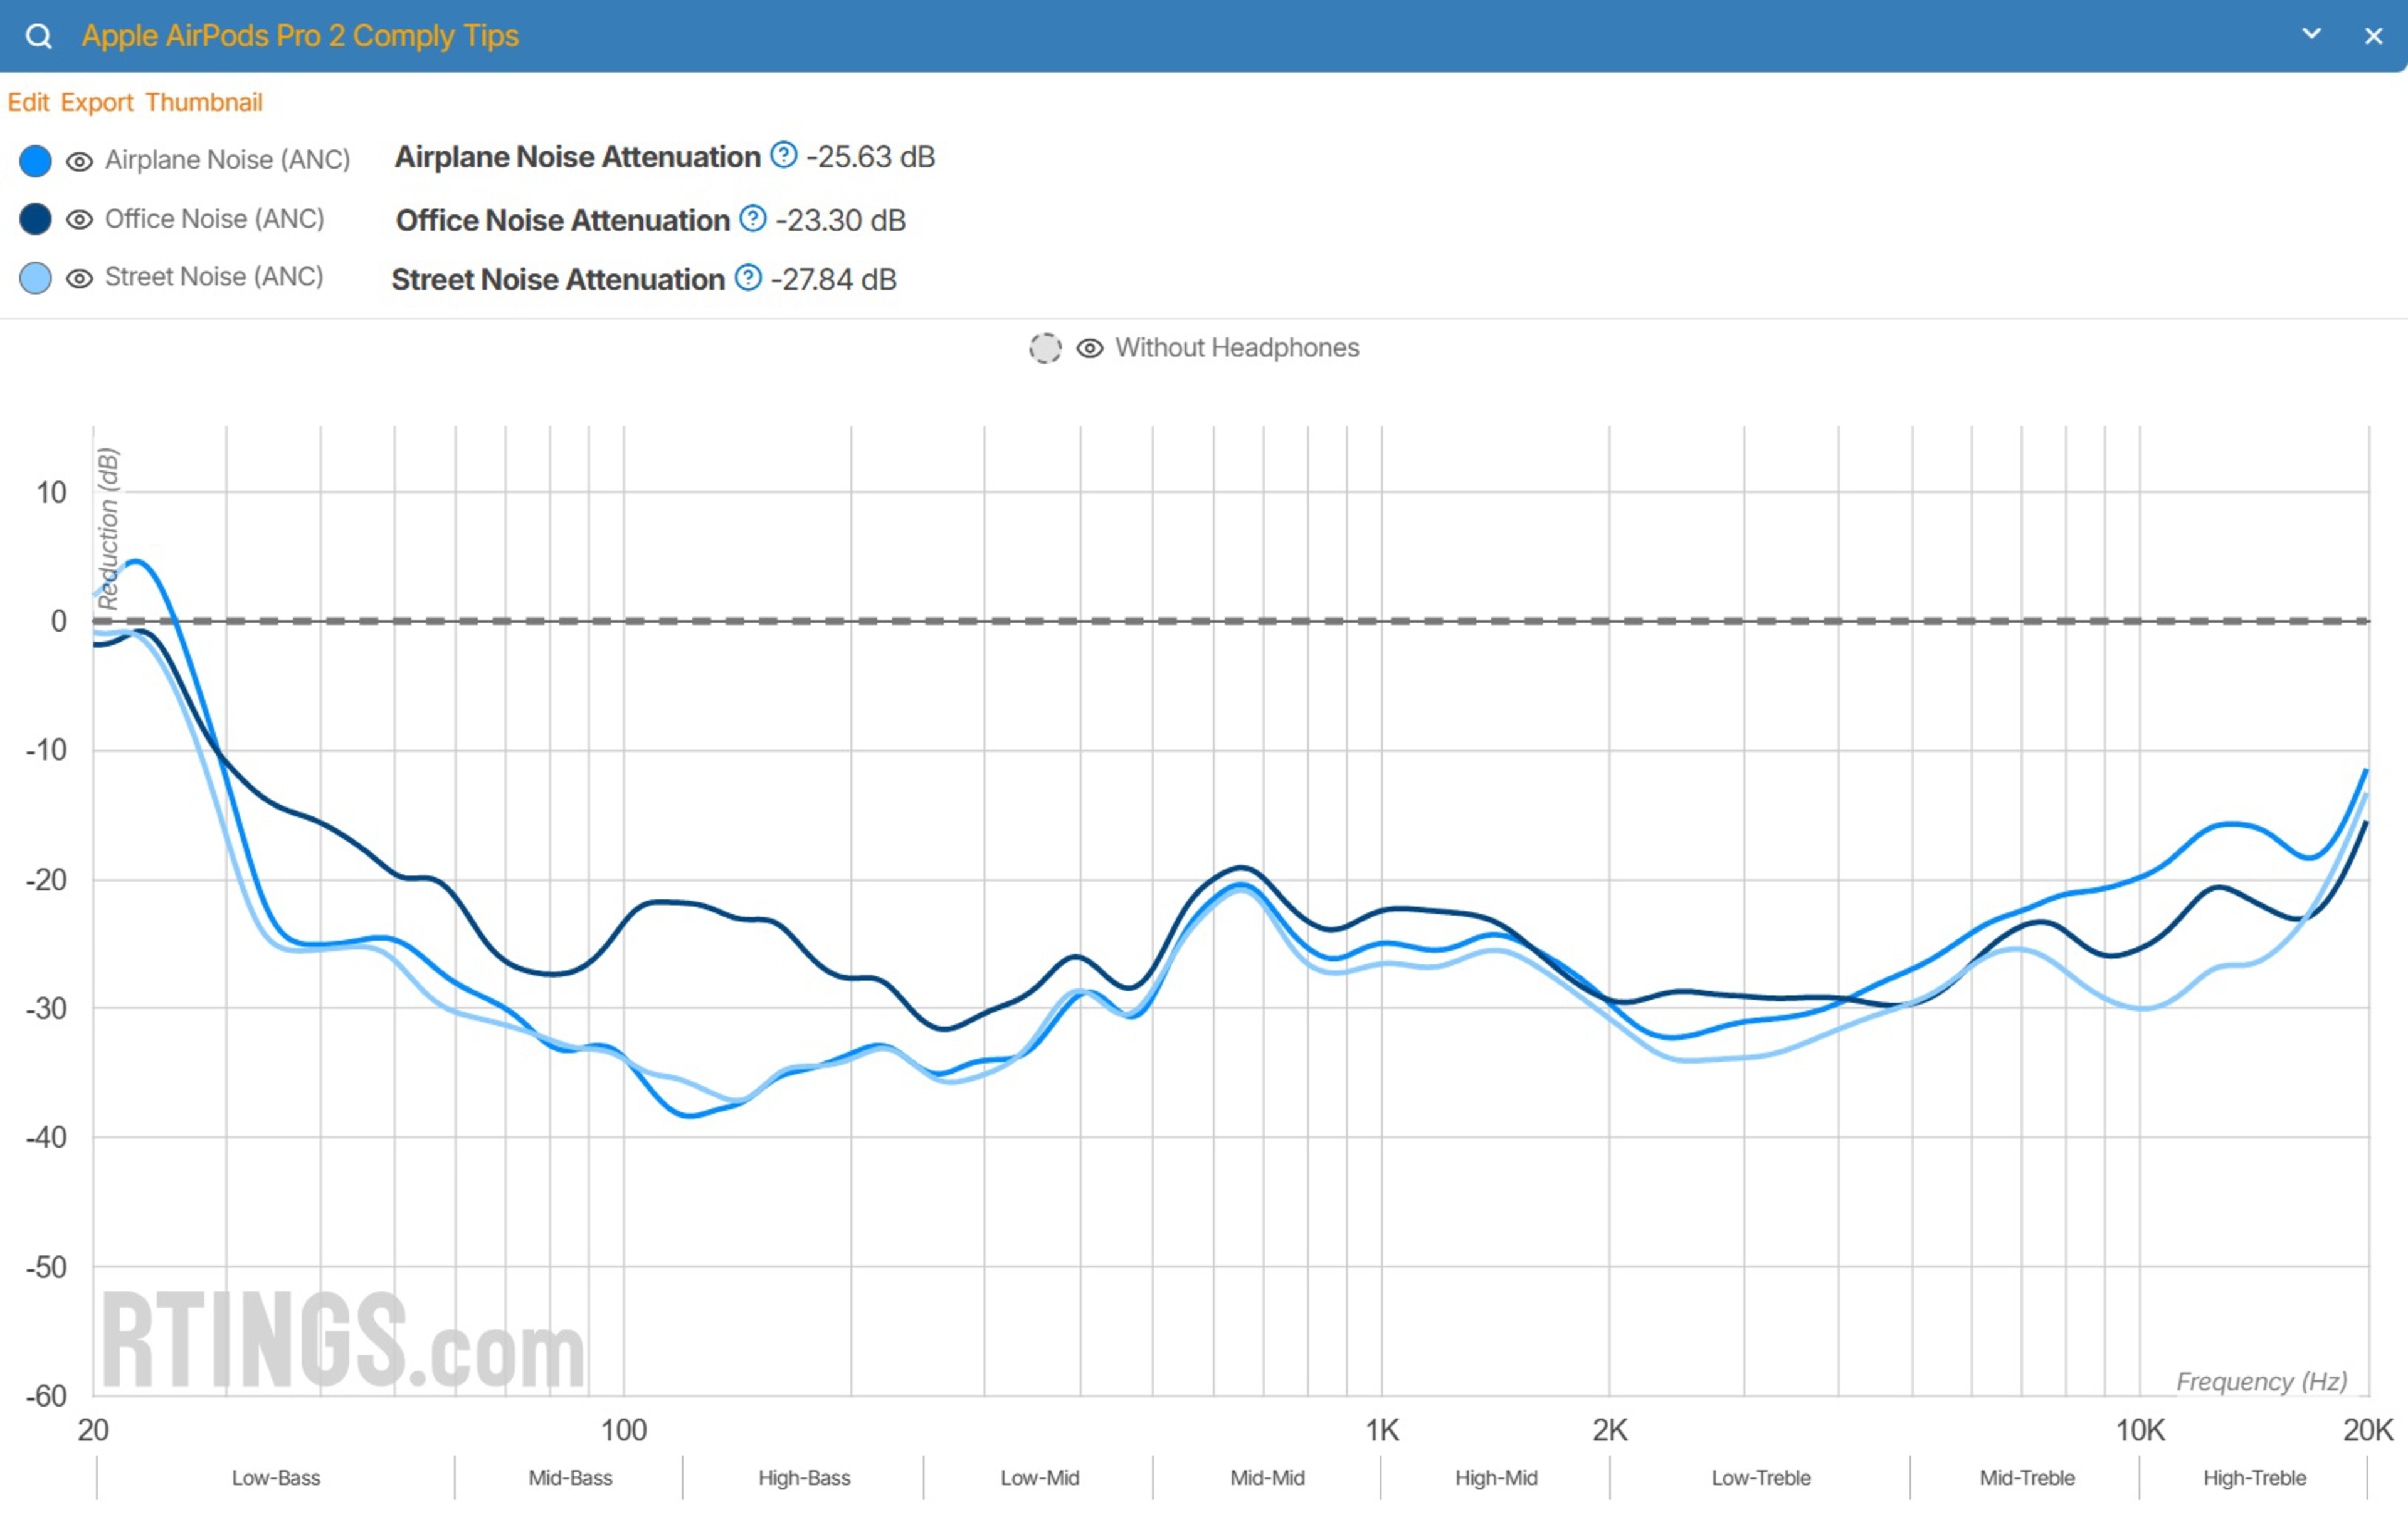Toggle Airplane Noise (ANC) eye visibility
This screenshot has height=1522, width=2408.
click(x=79, y=161)
